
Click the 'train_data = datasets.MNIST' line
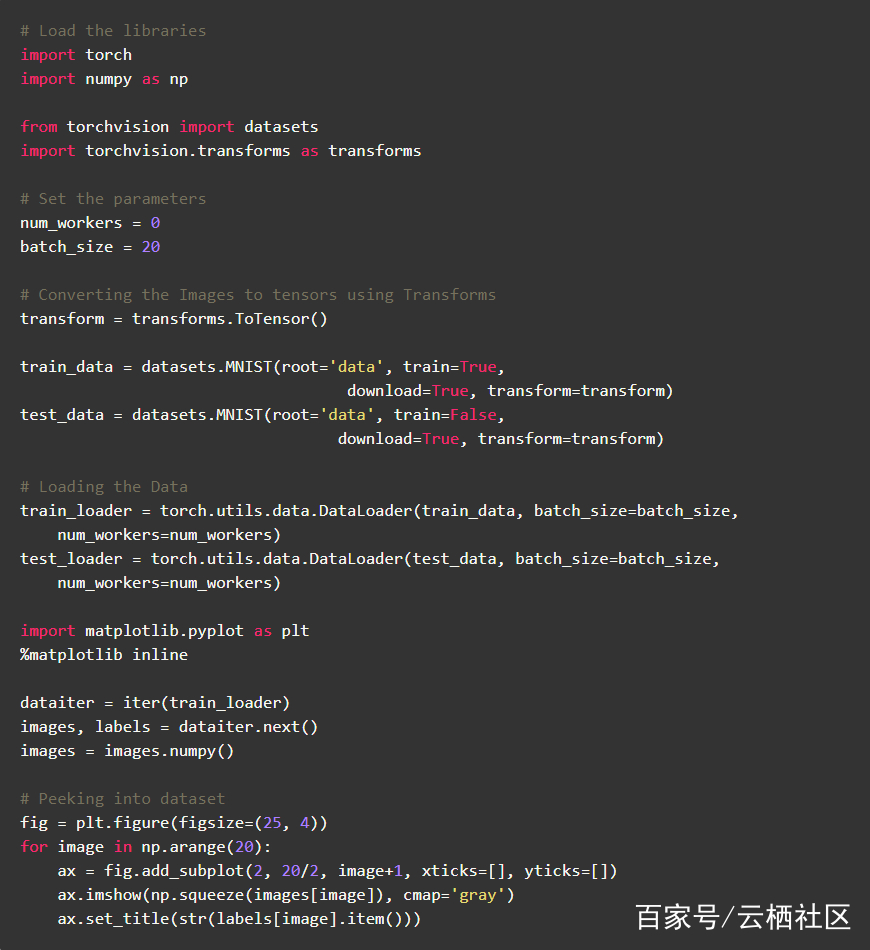point(262,367)
